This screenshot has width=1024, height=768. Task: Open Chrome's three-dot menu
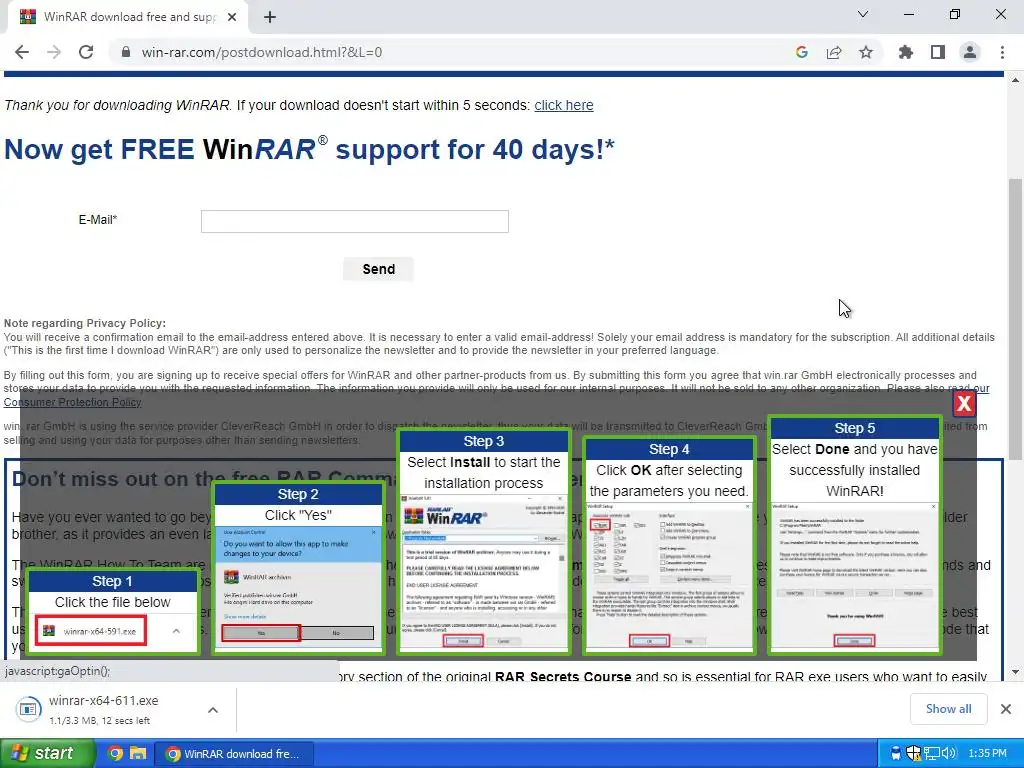point(1002,52)
